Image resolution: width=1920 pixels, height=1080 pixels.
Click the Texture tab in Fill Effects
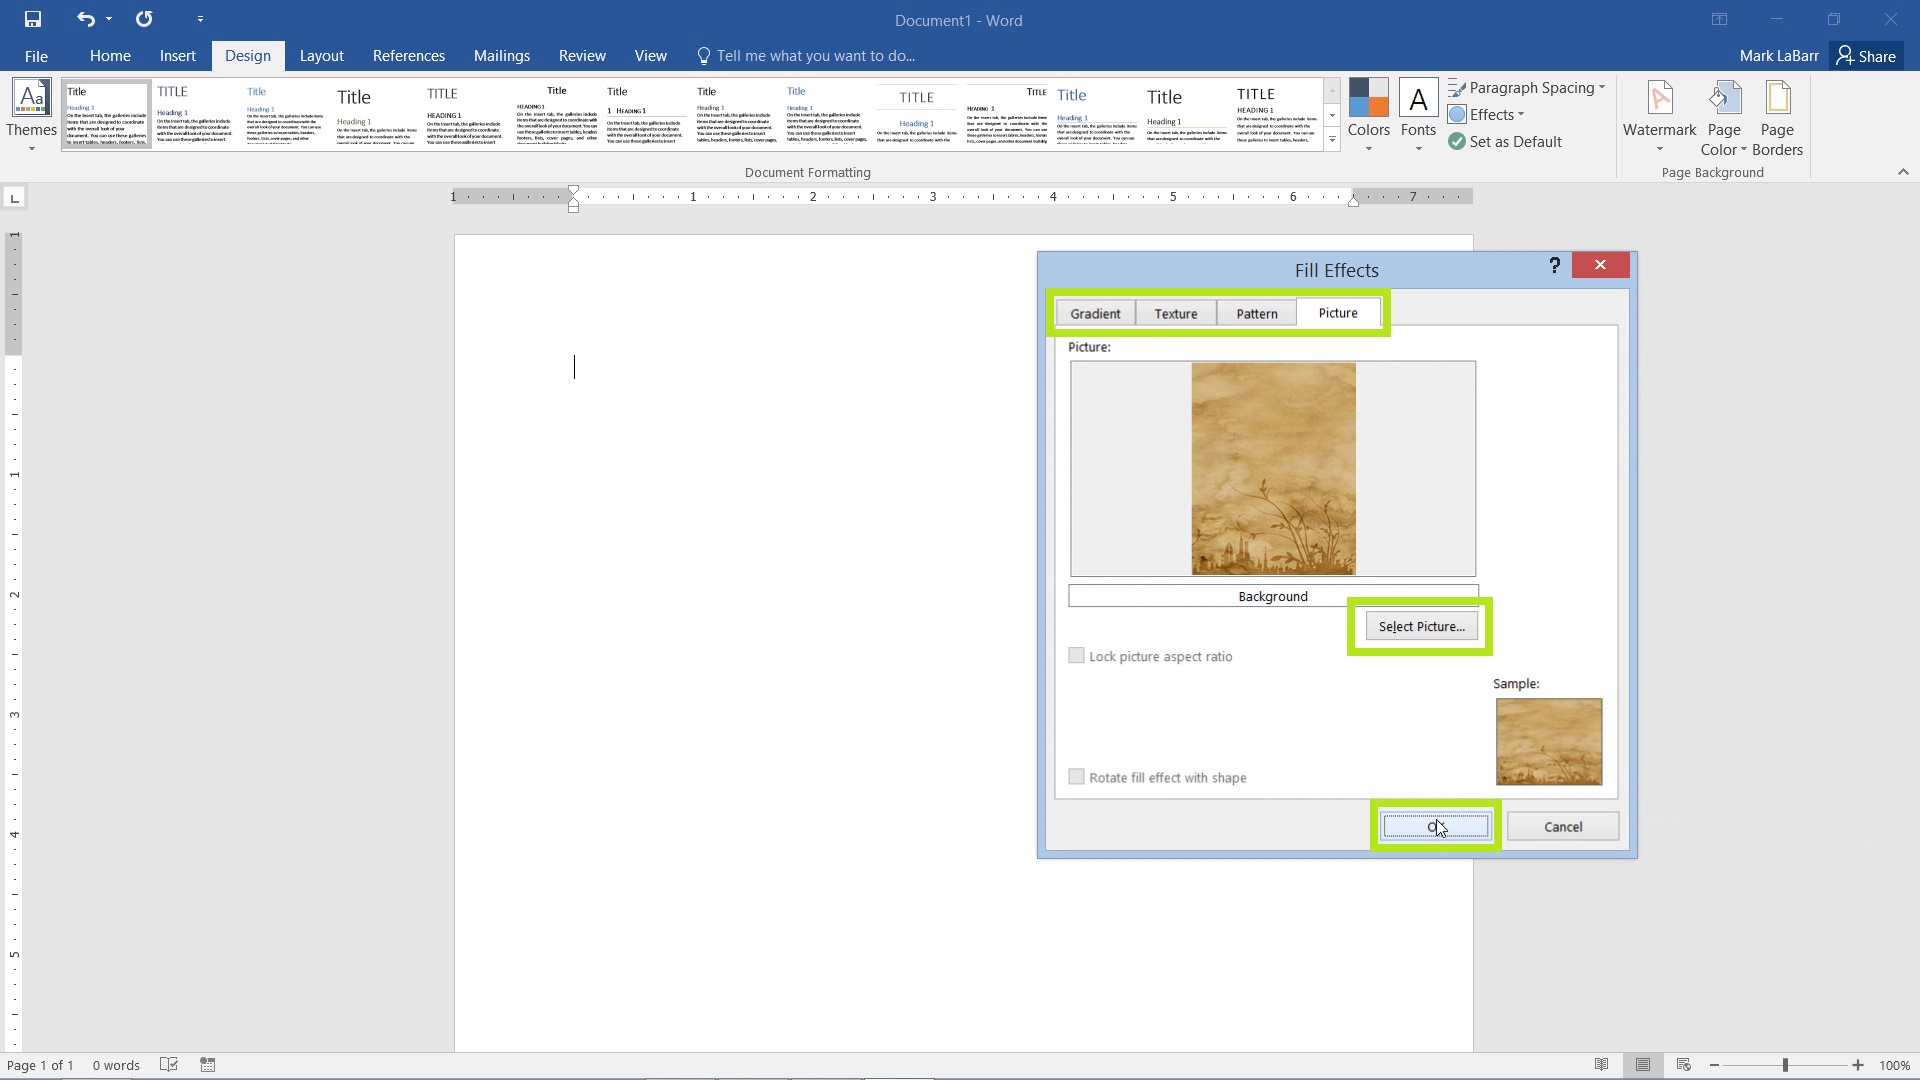pos(1175,313)
